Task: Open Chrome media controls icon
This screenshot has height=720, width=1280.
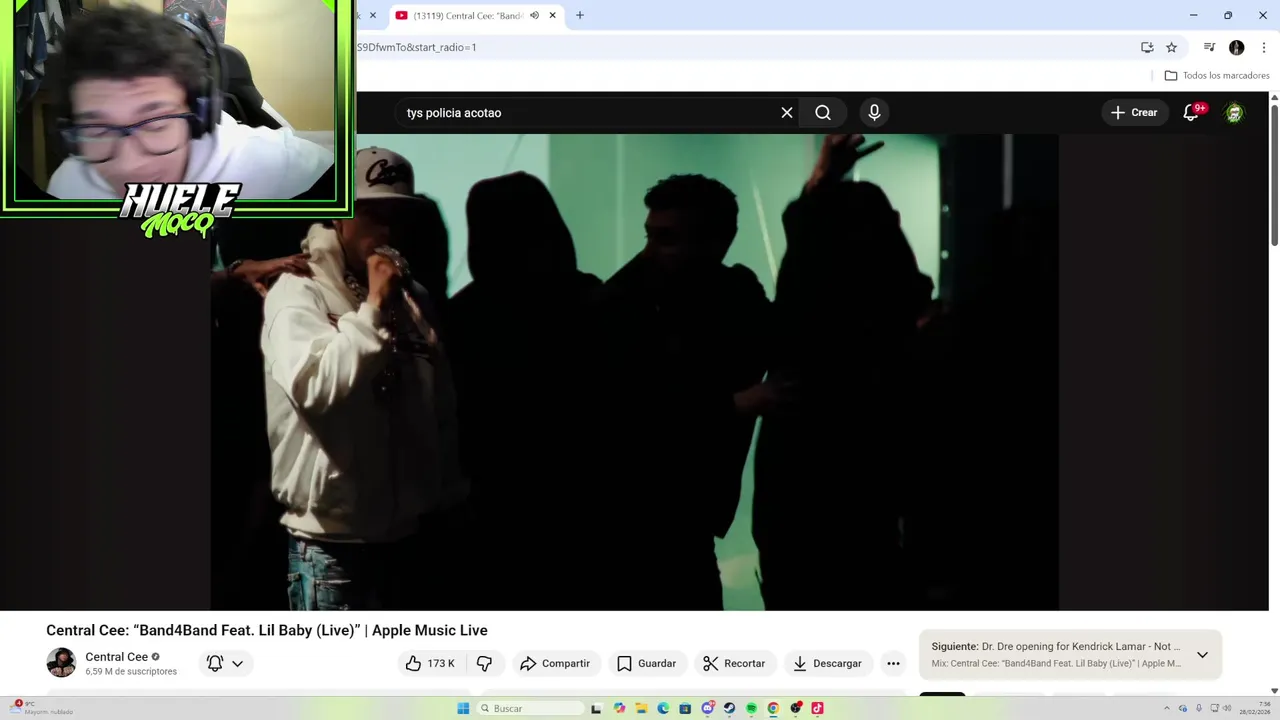Action: [x=1209, y=47]
